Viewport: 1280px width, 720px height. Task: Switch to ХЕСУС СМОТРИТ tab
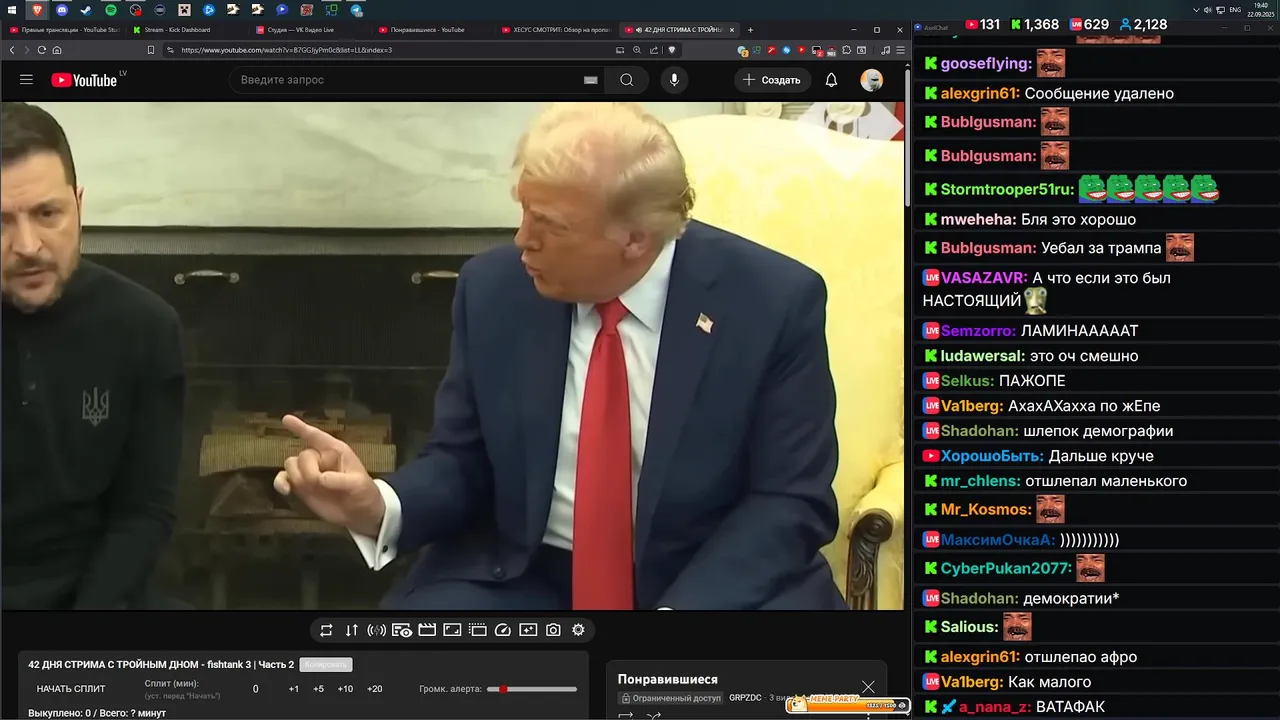click(x=555, y=30)
